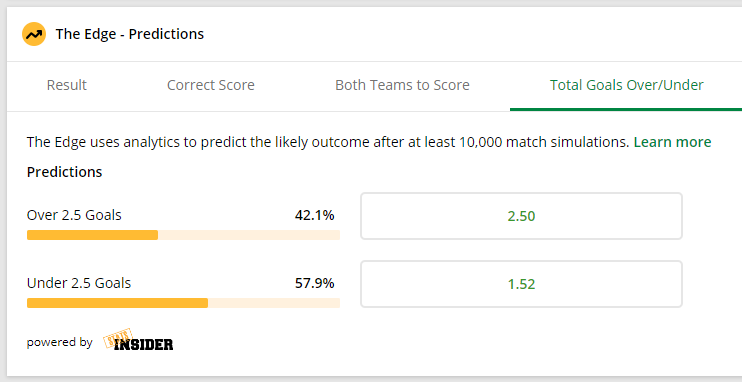Click the 42.1% percentage value

315,215
